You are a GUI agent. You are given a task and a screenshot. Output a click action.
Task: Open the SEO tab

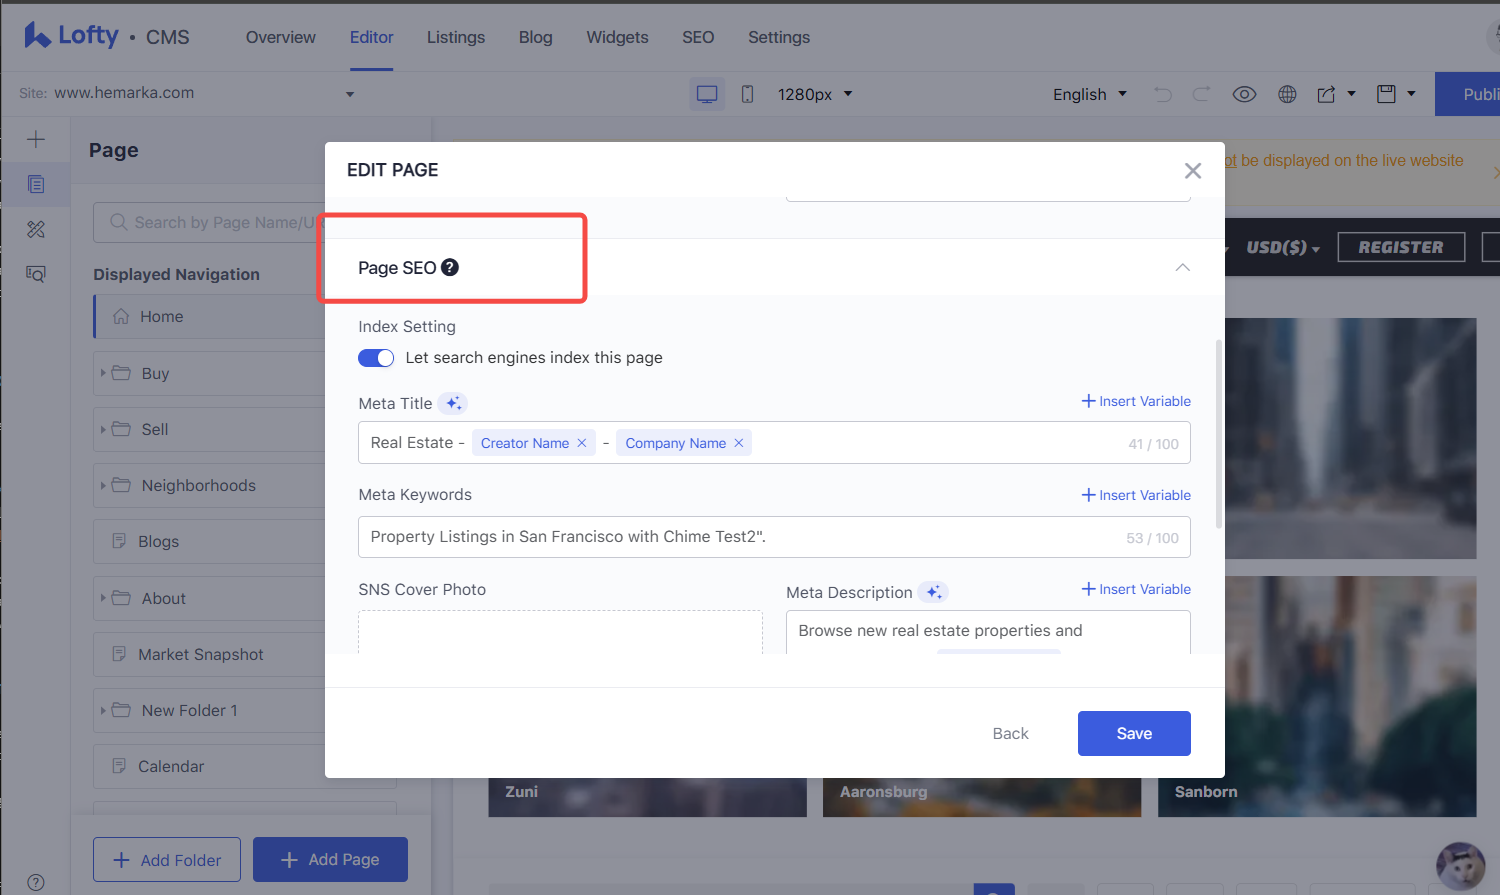(698, 37)
